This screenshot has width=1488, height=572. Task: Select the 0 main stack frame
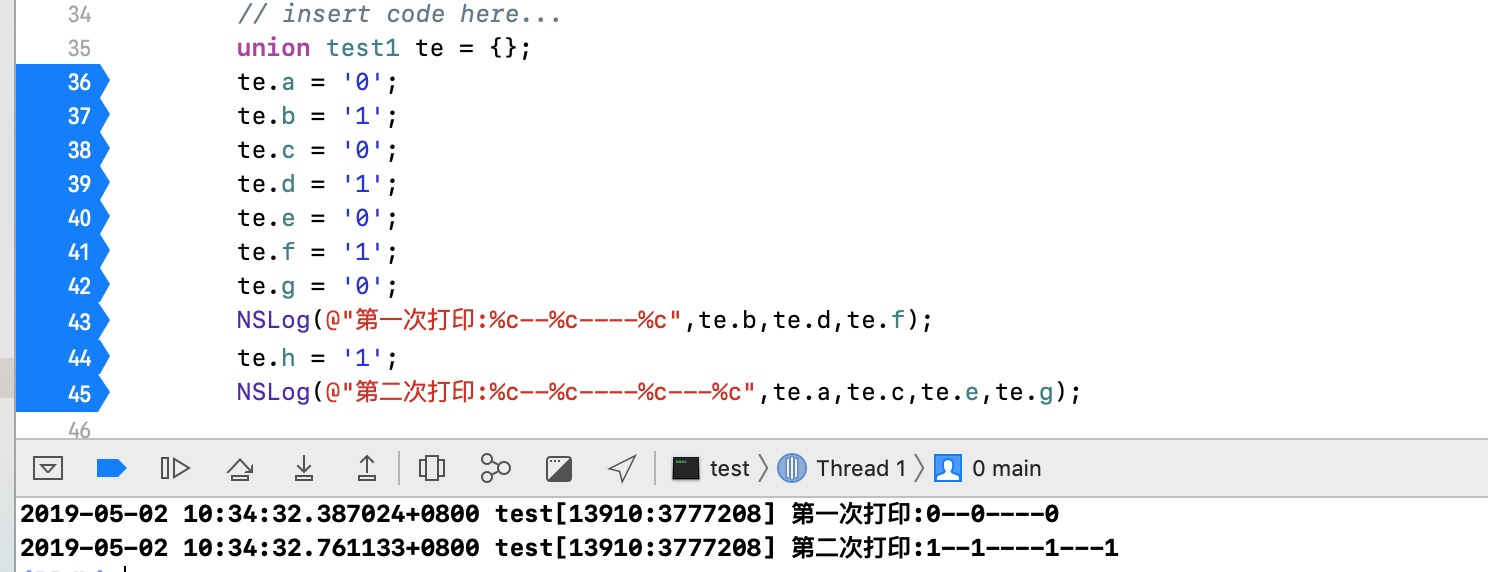pos(988,468)
